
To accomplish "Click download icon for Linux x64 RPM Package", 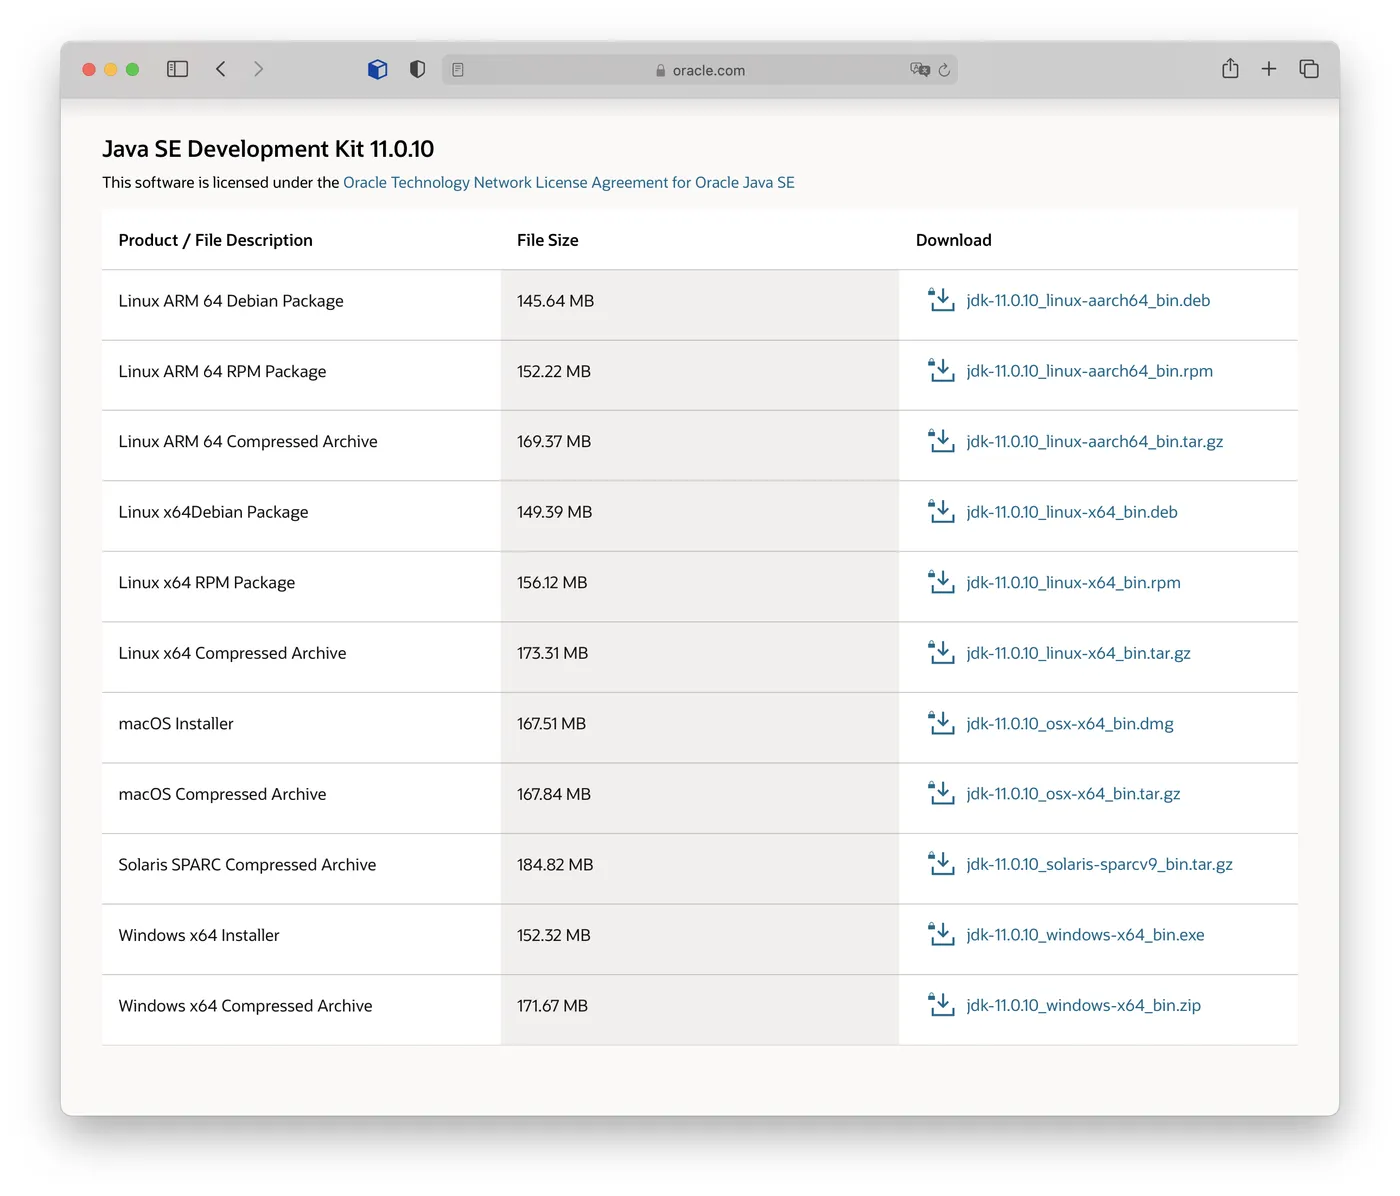I will tap(941, 582).
